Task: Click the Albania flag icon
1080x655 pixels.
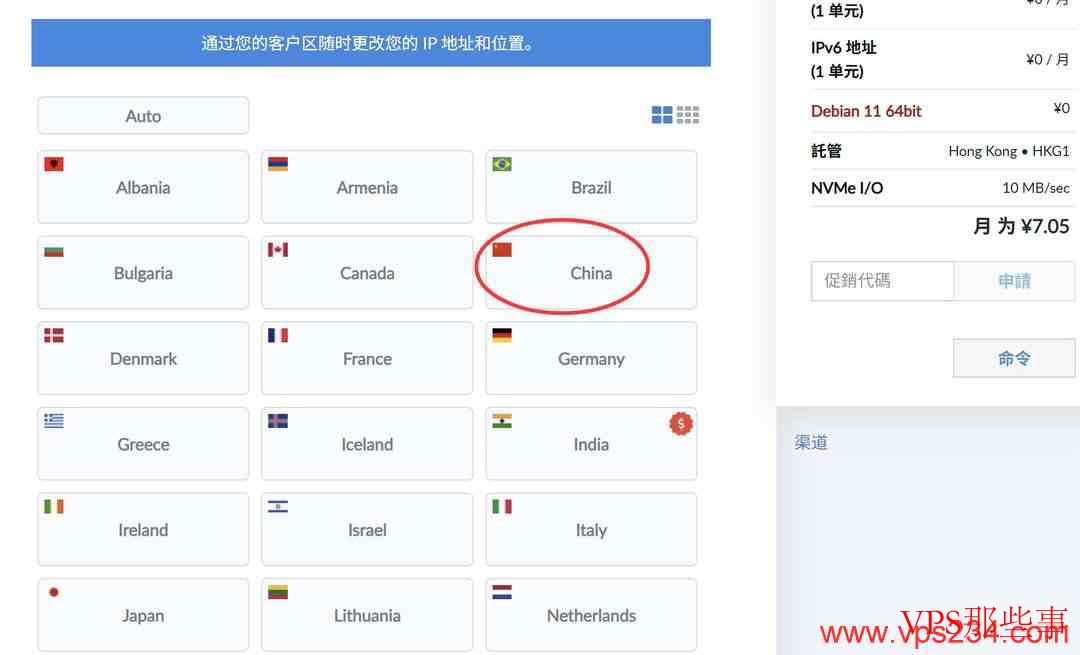Action: tap(54, 164)
